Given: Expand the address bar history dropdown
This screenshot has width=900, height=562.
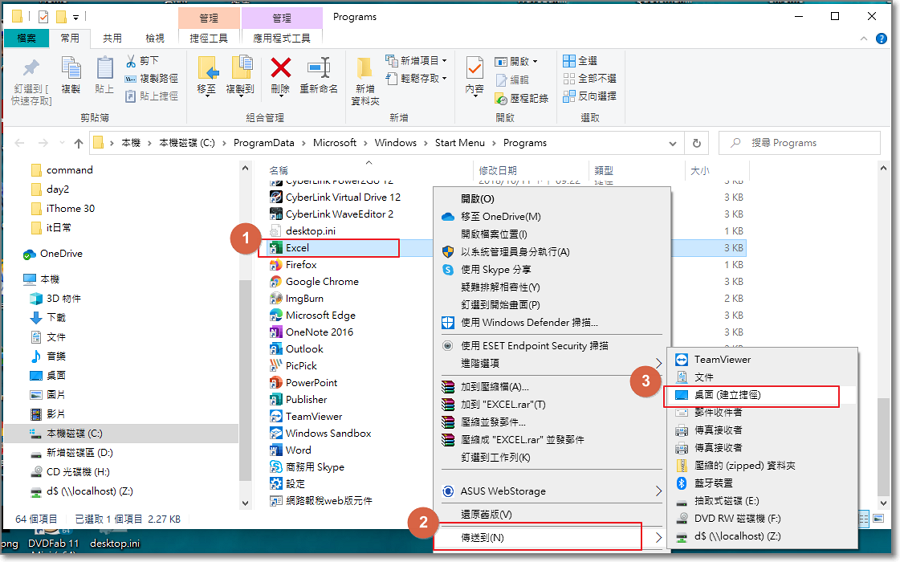Looking at the screenshot, I should coord(672,143).
